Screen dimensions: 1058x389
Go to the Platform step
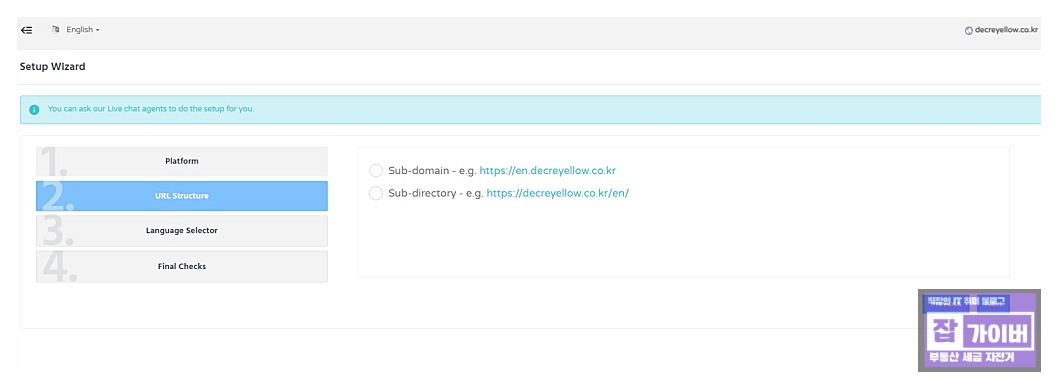click(182, 162)
